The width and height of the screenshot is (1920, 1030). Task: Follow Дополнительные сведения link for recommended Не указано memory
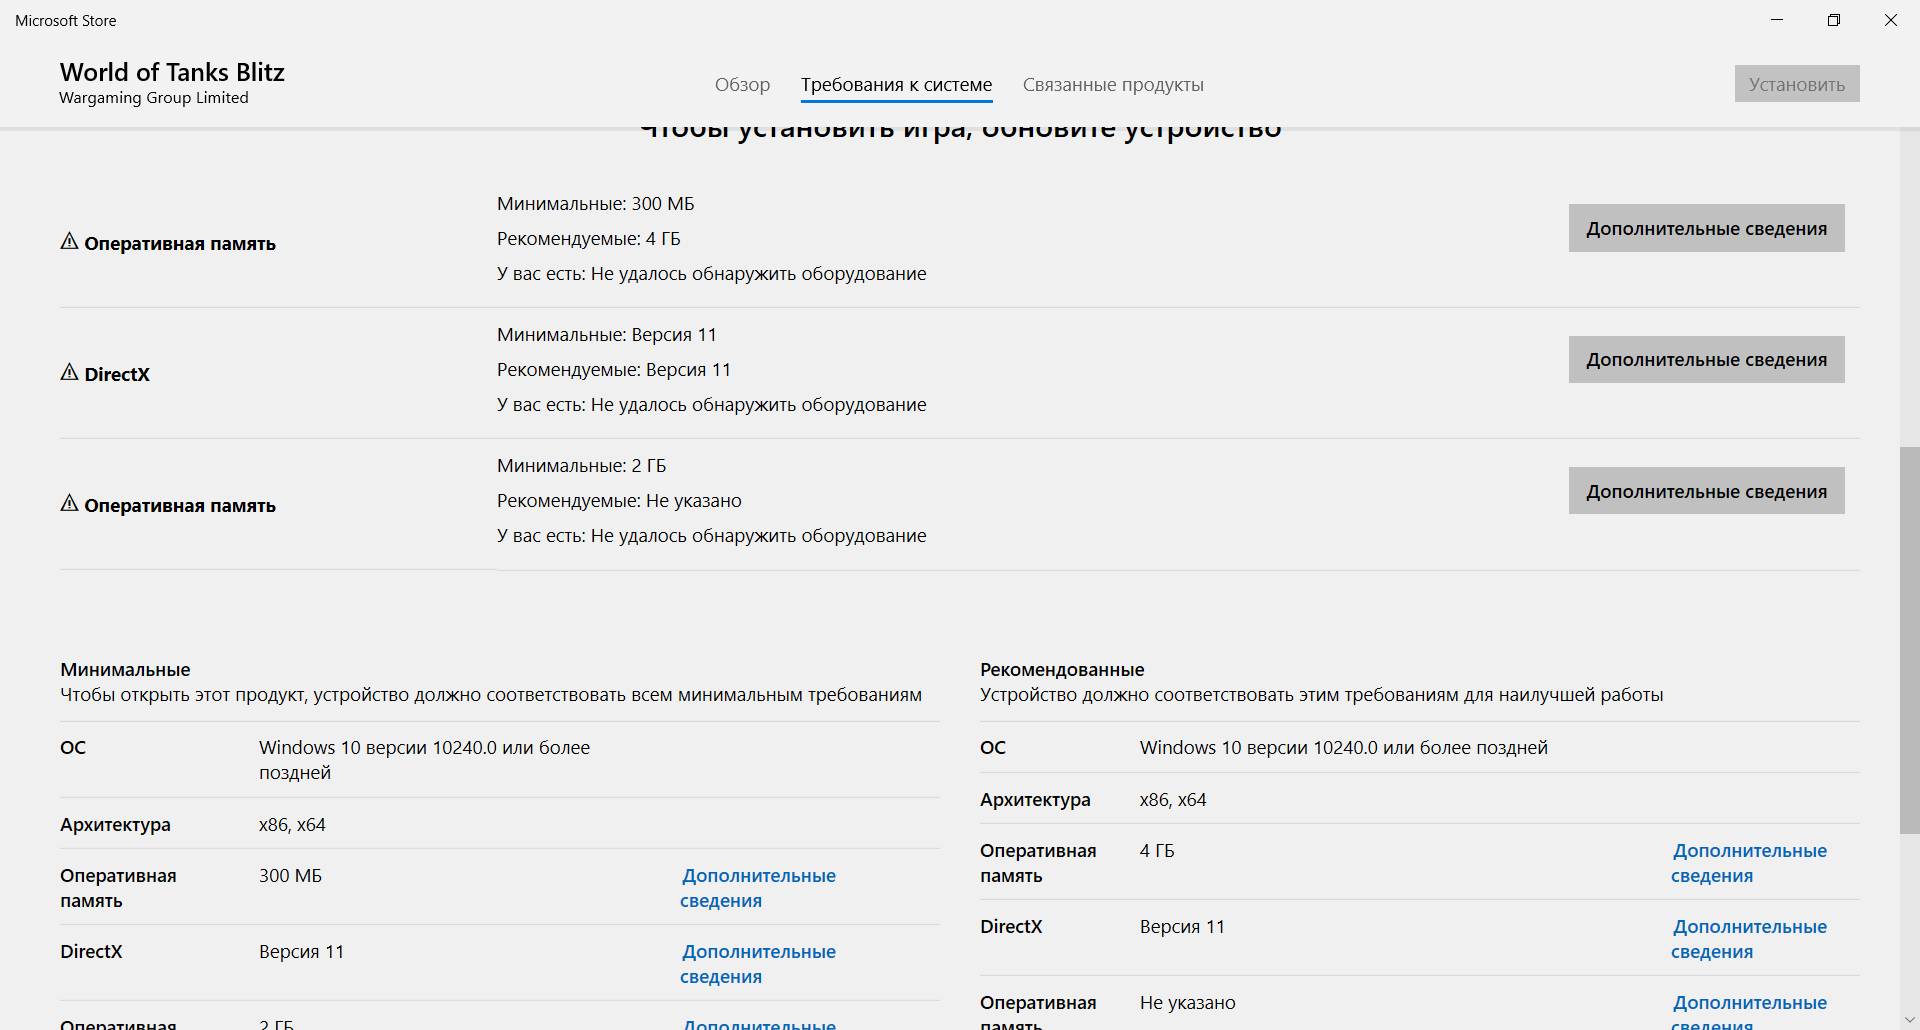coord(1749,1012)
